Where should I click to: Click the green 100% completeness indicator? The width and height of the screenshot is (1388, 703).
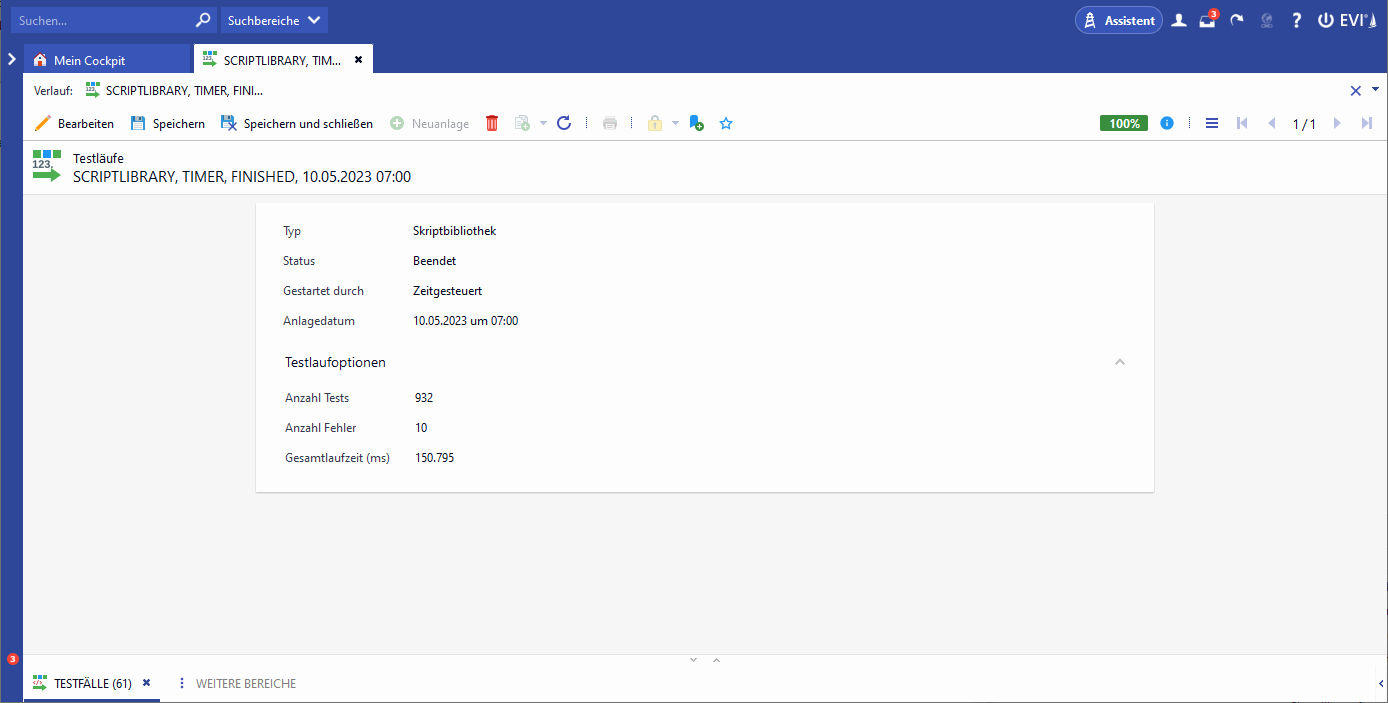[x=1125, y=123]
